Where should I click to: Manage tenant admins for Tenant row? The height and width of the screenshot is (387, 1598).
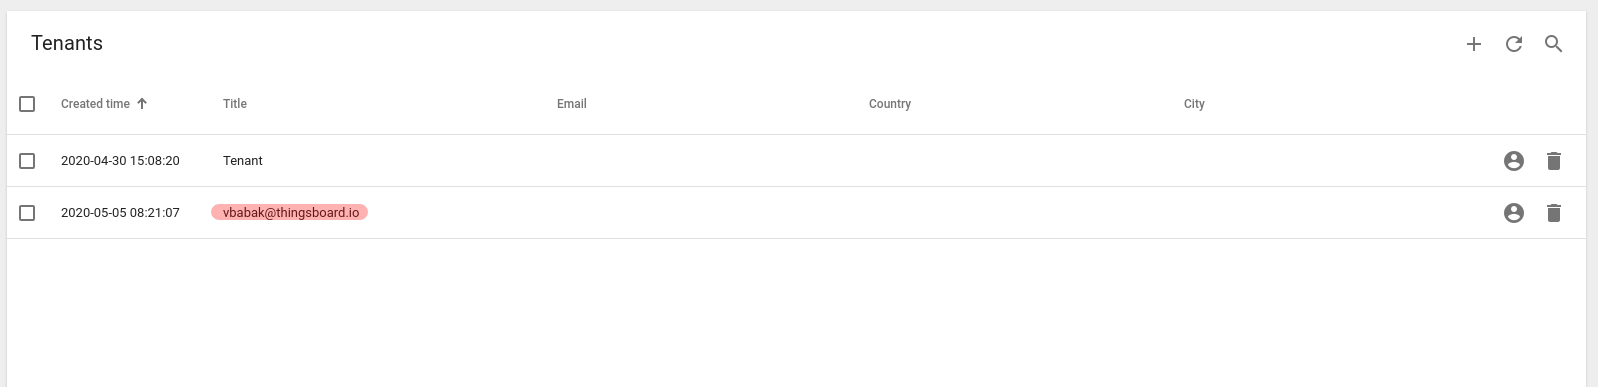point(1514,161)
